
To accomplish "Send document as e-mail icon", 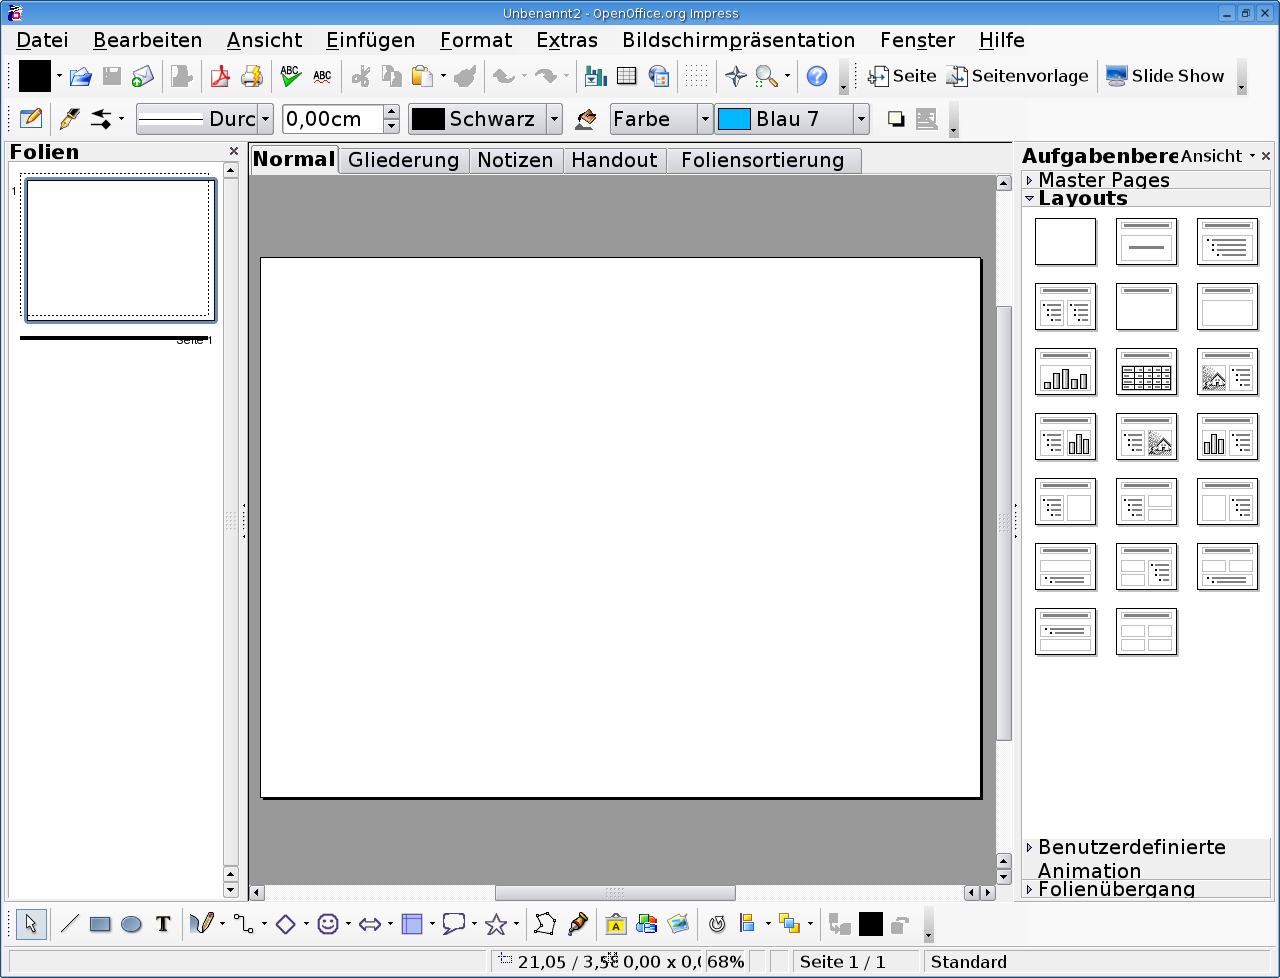I will 143,76.
